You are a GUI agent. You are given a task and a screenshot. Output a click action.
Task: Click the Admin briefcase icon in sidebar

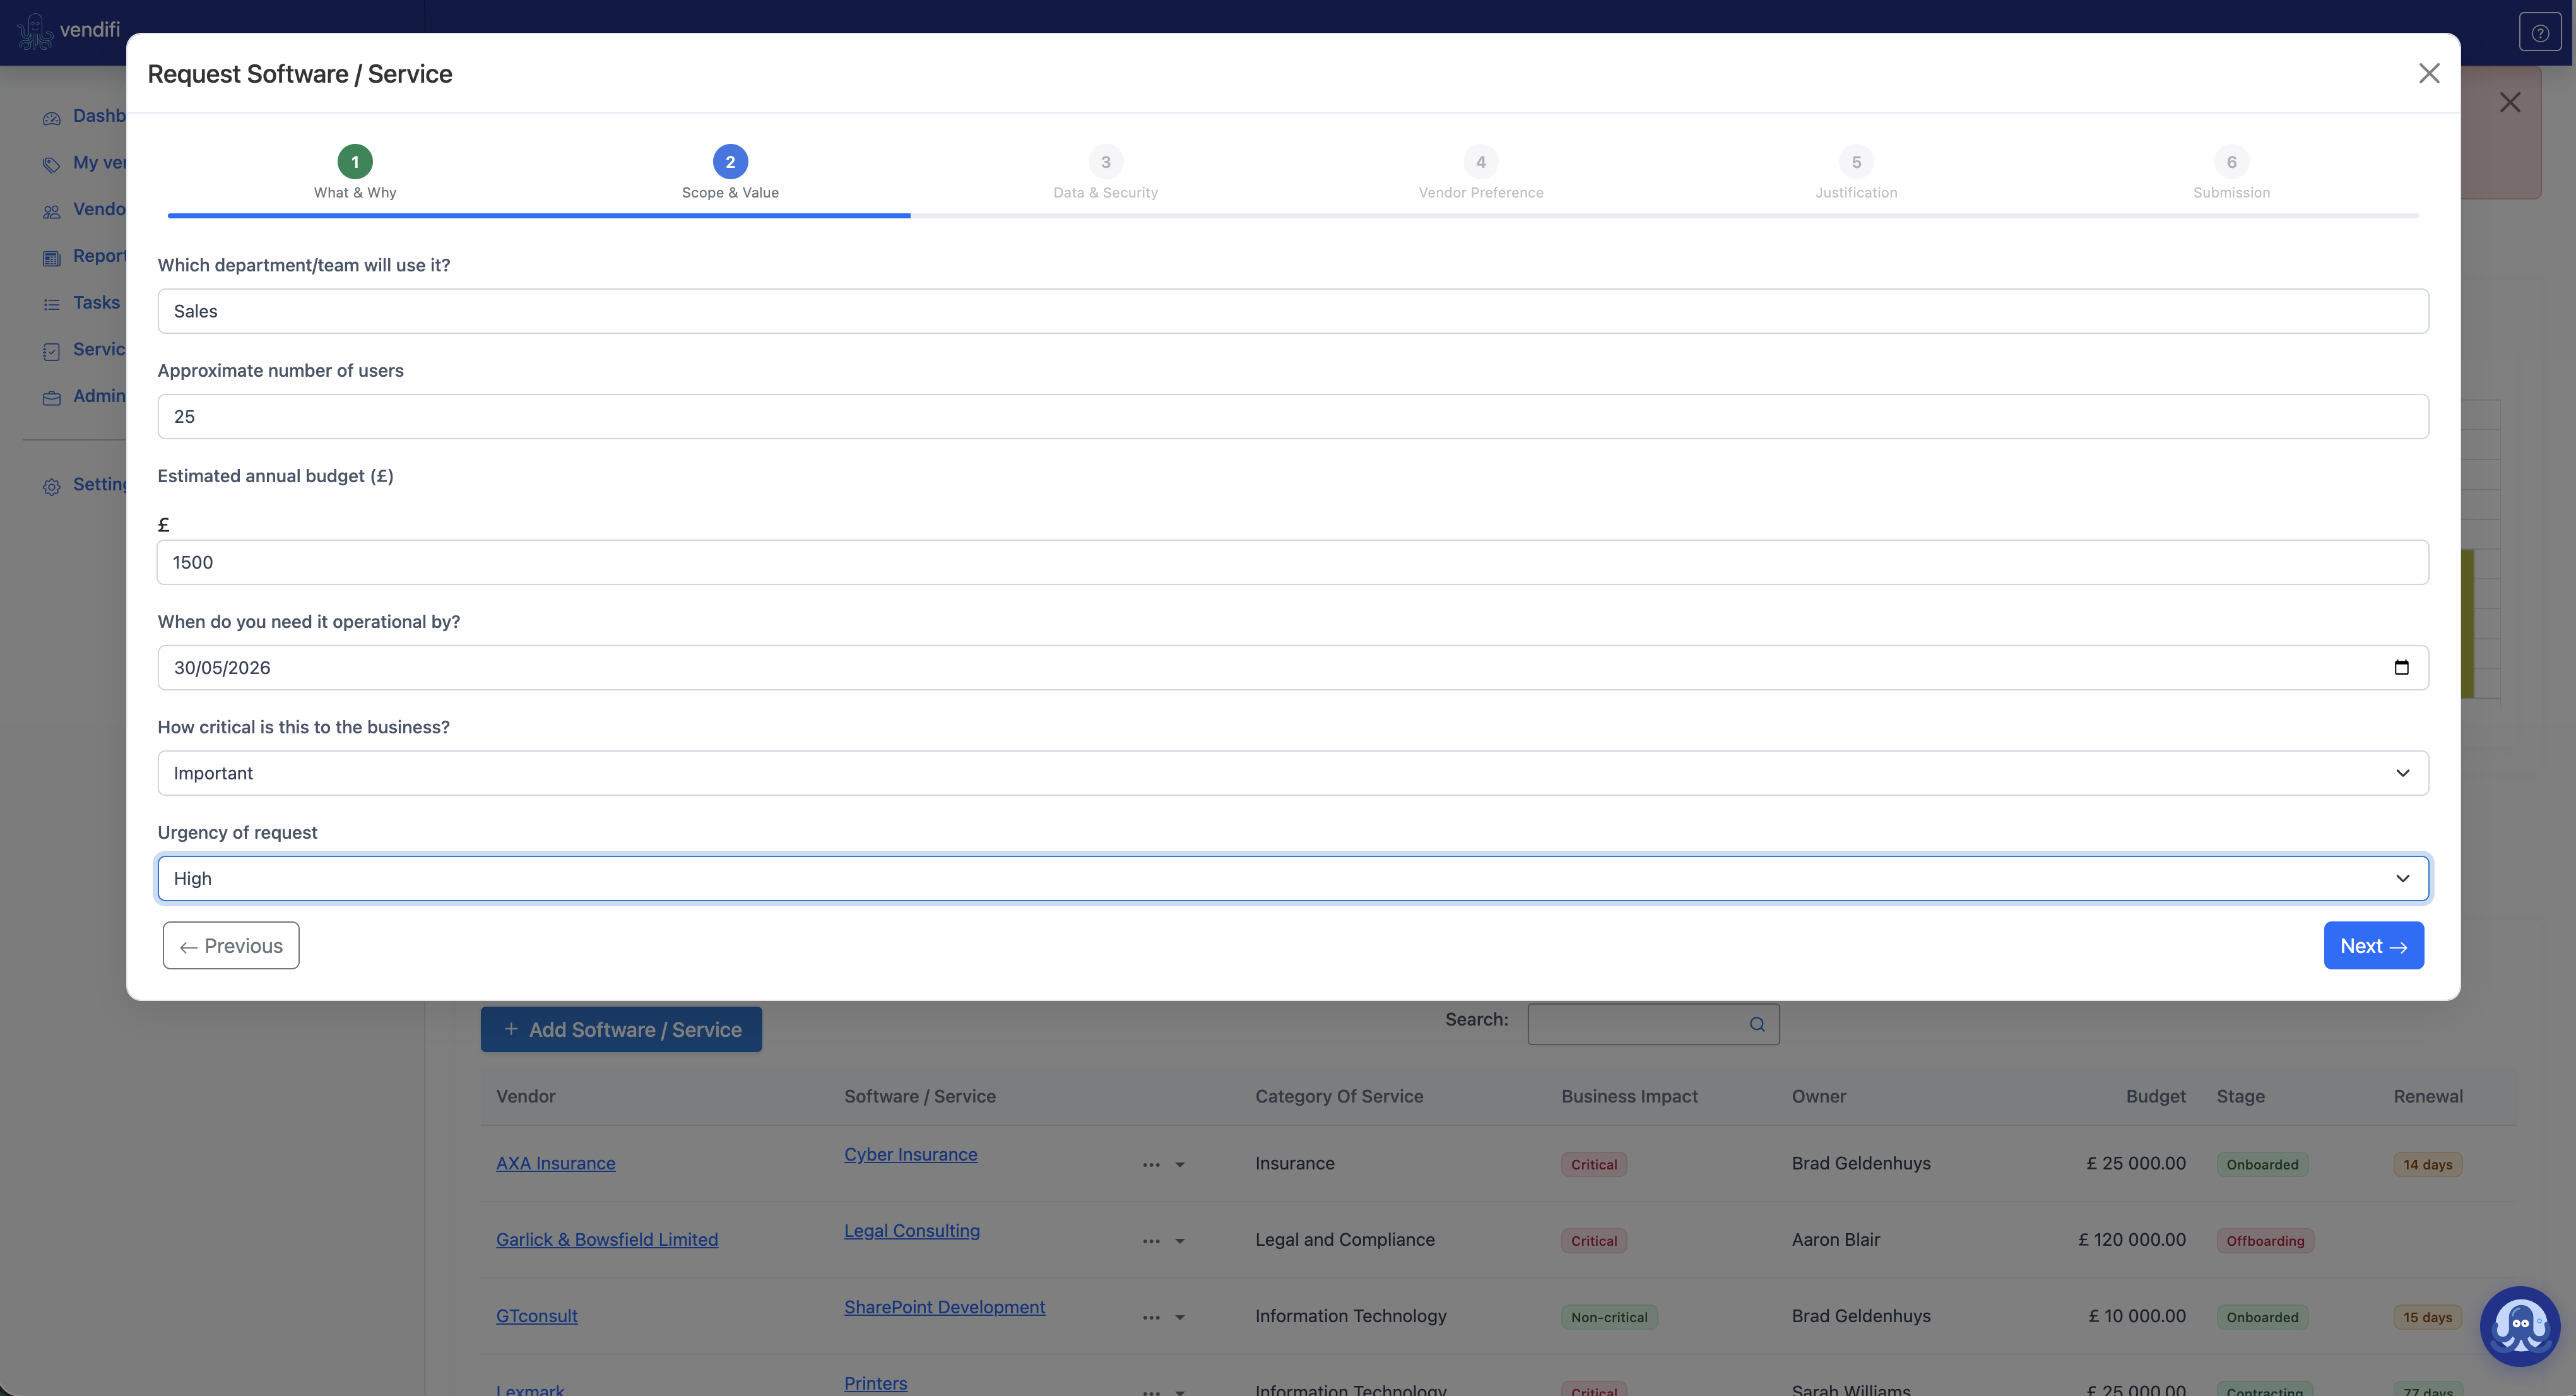tap(52, 398)
